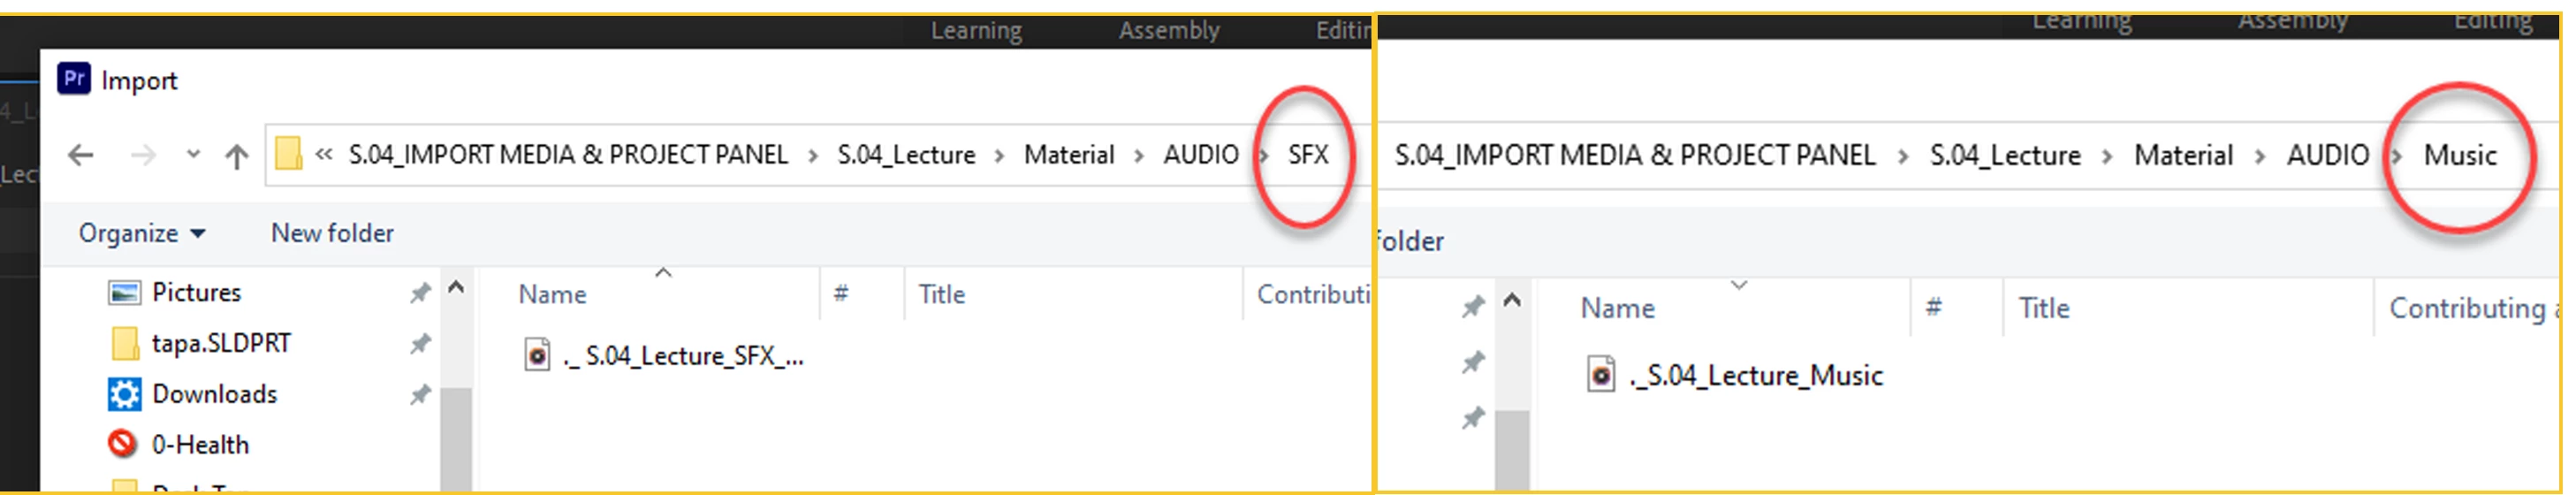Jump to AUDIO breadcrumb in Import dialog
The width and height of the screenshot is (2576, 495).
pyautogui.click(x=1200, y=155)
